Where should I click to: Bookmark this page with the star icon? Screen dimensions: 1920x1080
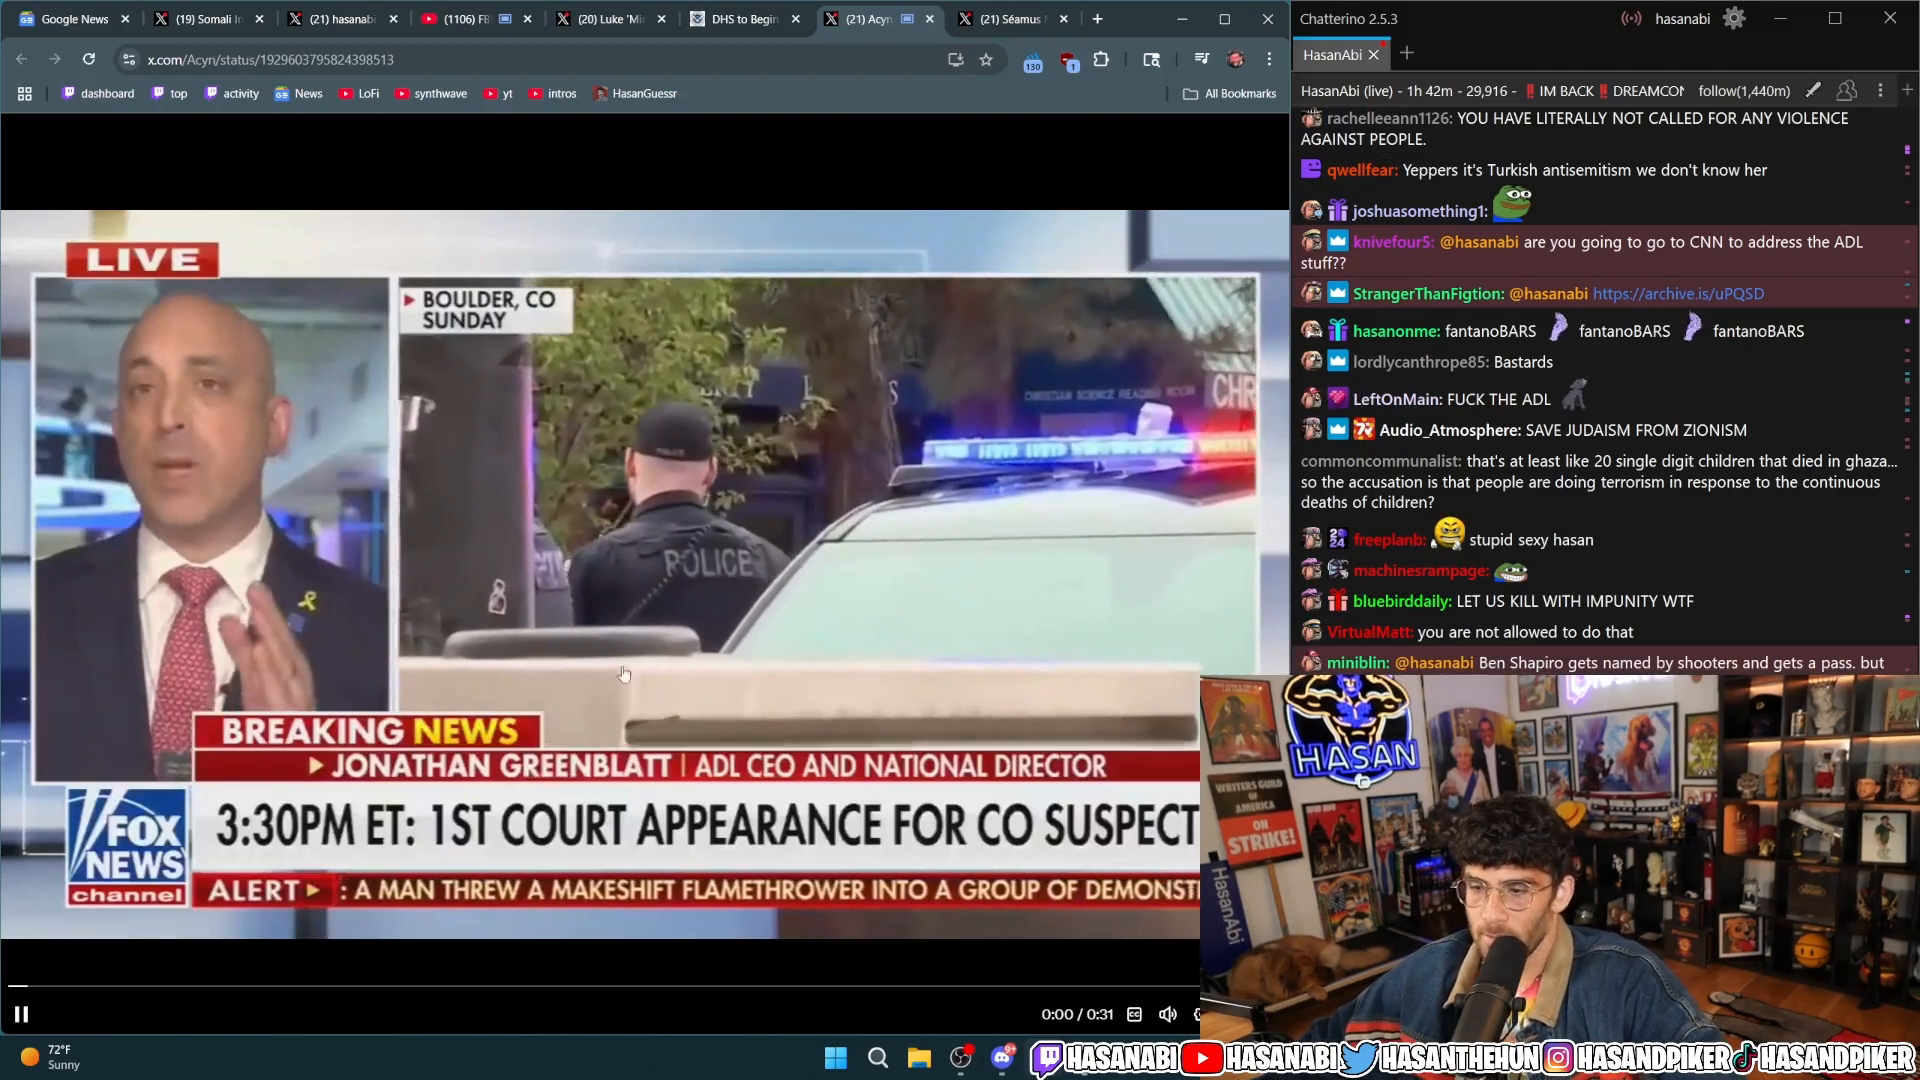[x=986, y=60]
